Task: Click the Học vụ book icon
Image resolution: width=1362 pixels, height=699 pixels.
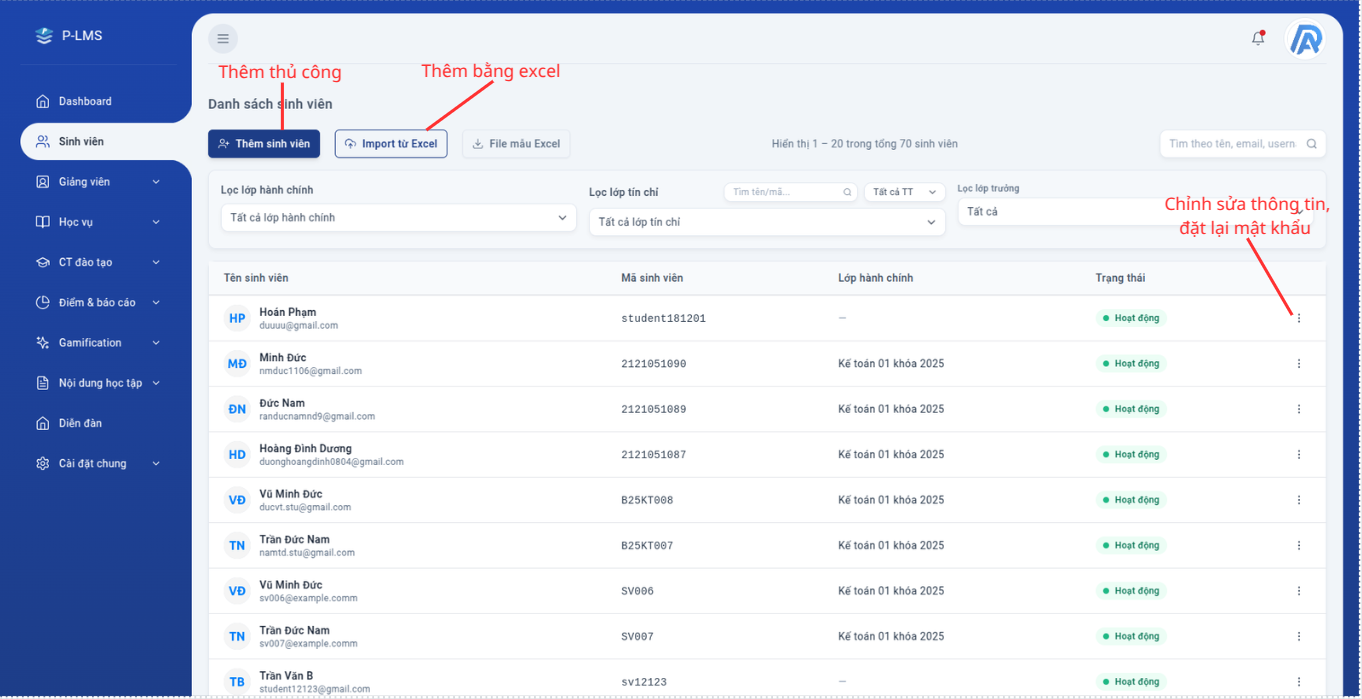Action: pyautogui.click(x=42, y=222)
